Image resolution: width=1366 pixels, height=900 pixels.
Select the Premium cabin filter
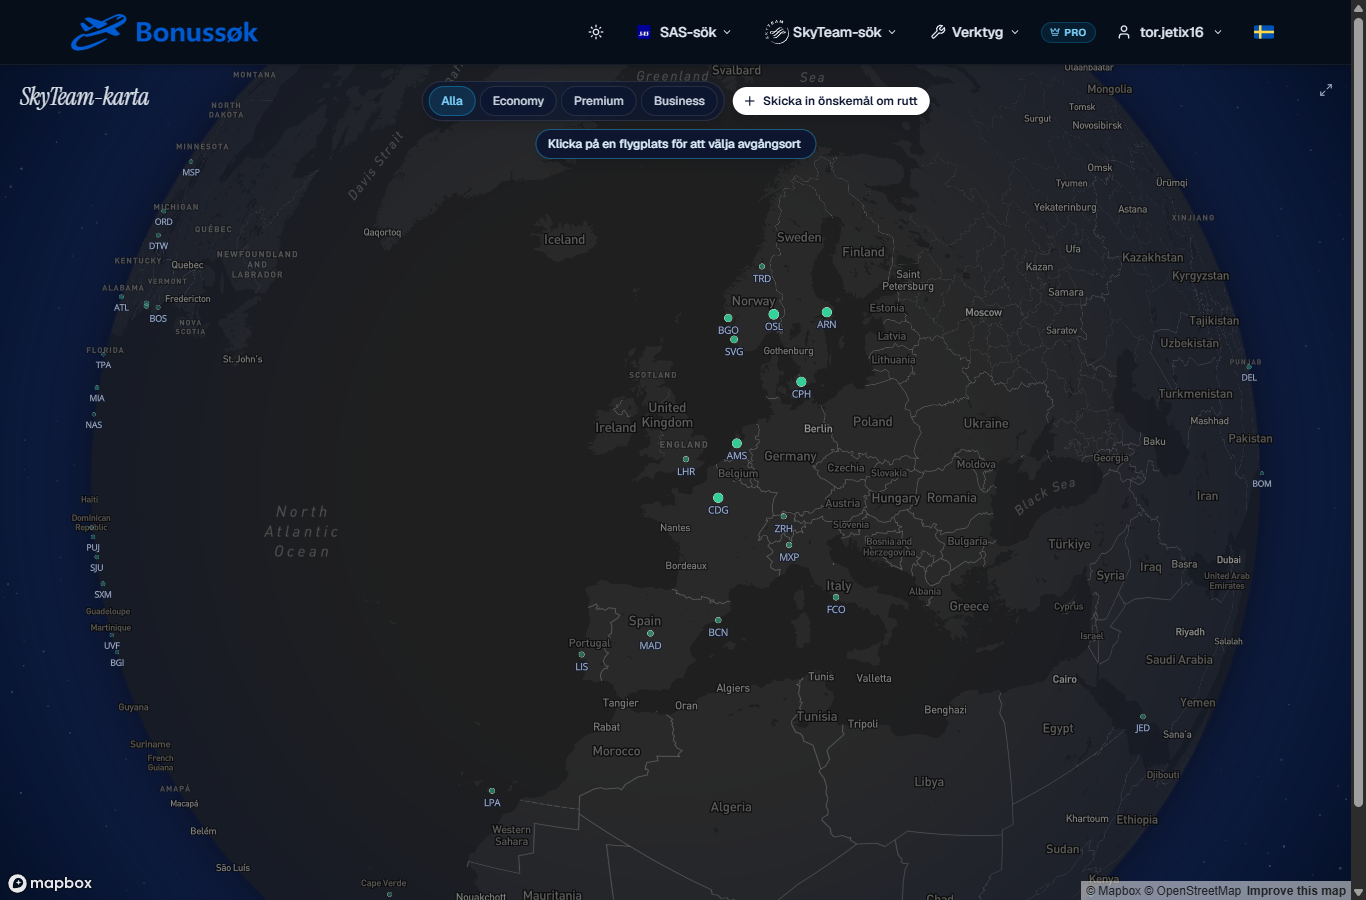coord(599,101)
